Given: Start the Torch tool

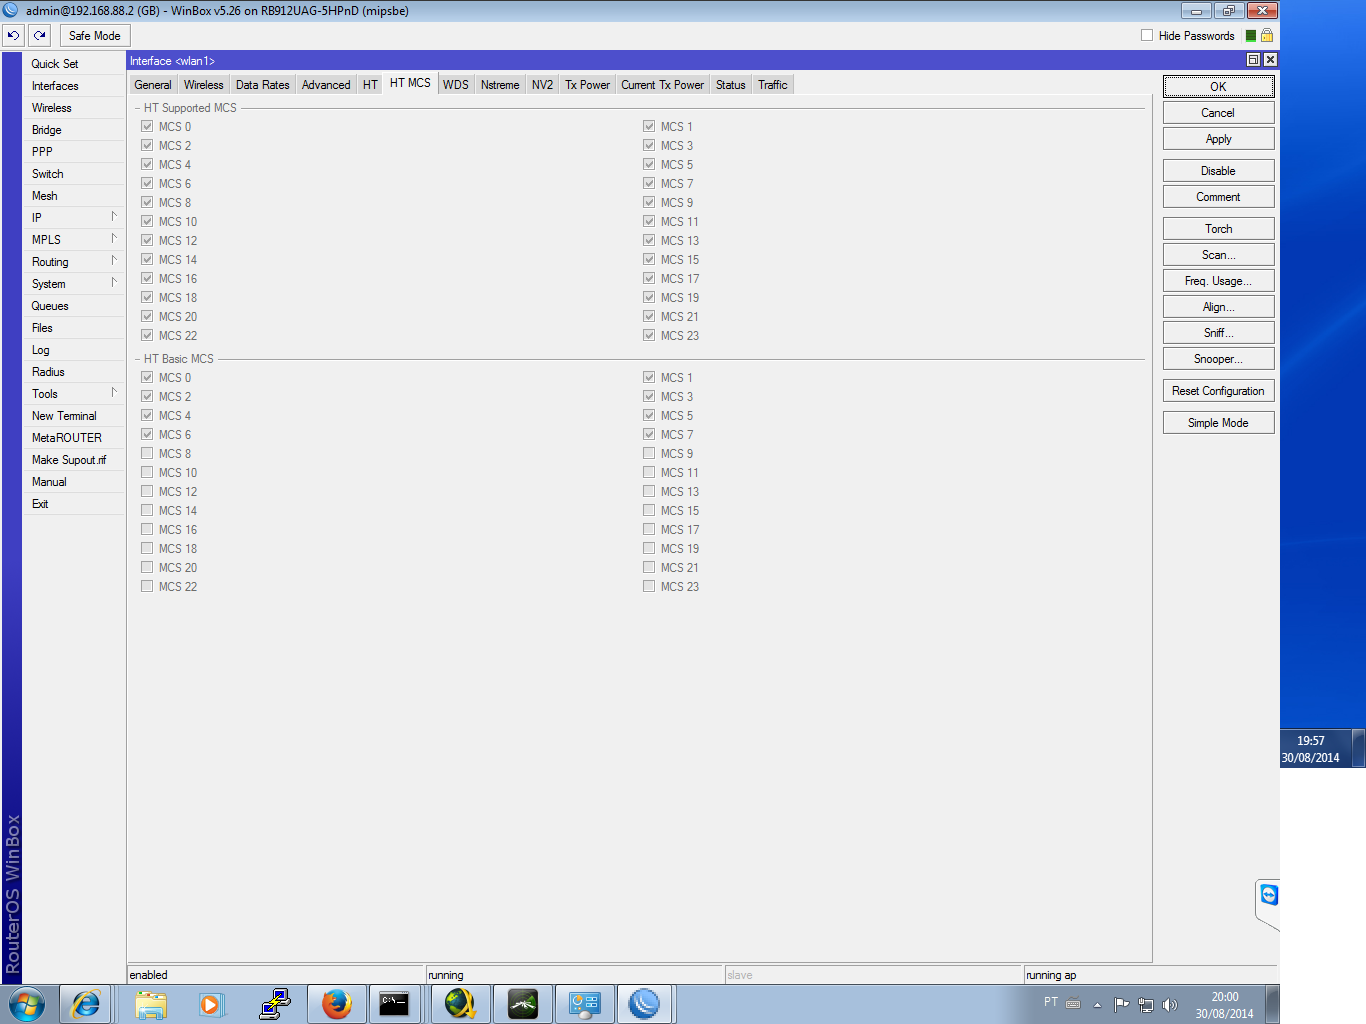Looking at the screenshot, I should (x=1218, y=229).
